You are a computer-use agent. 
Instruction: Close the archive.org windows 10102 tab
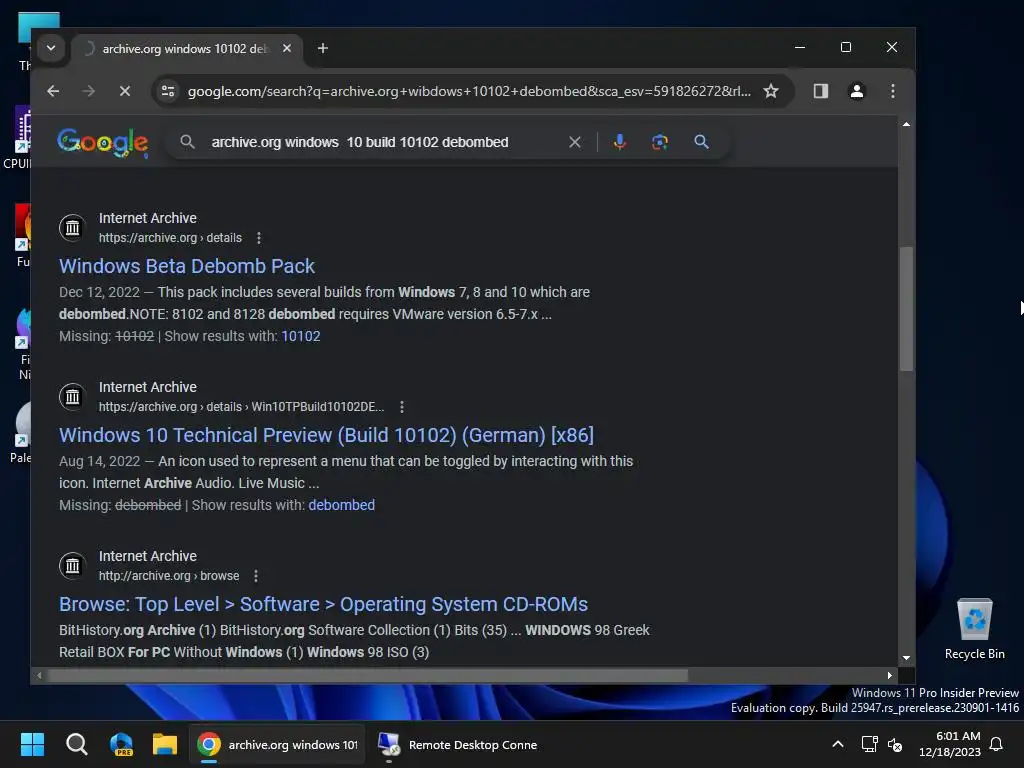click(x=287, y=48)
